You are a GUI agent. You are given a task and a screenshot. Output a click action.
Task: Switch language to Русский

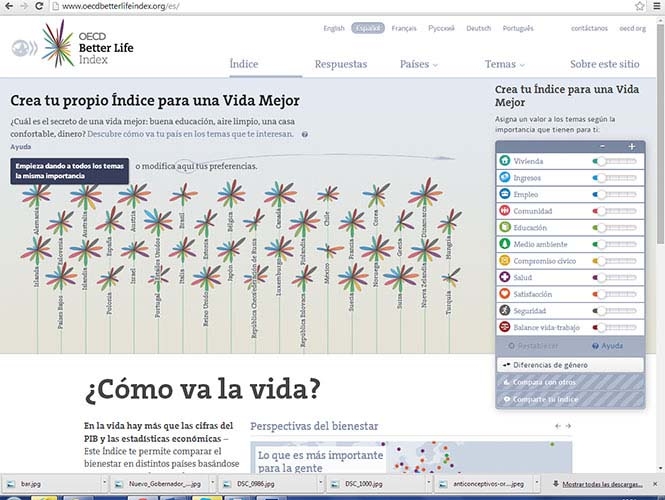pyautogui.click(x=441, y=28)
